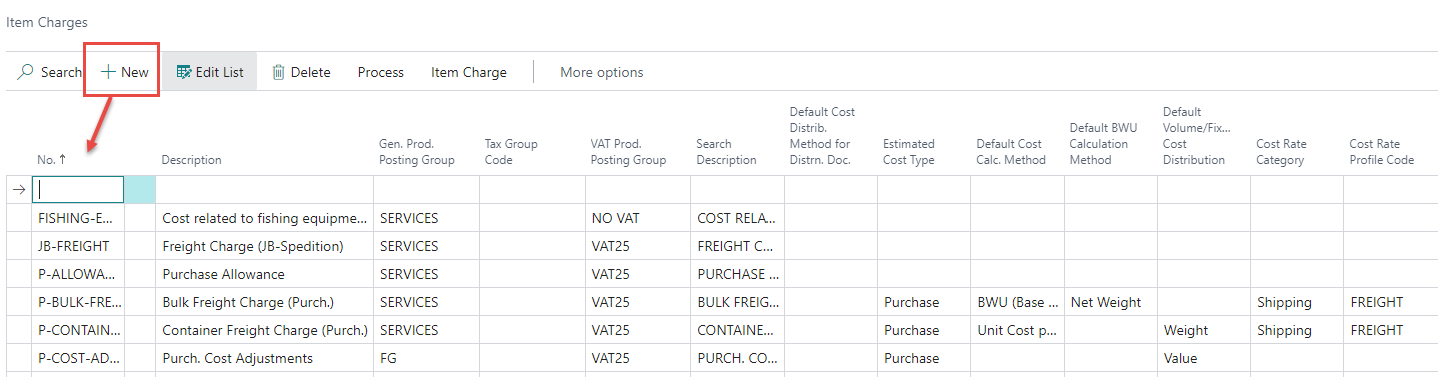The width and height of the screenshot is (1438, 377).
Task: Open the Cost Rate Category column header
Action: (x=1281, y=152)
